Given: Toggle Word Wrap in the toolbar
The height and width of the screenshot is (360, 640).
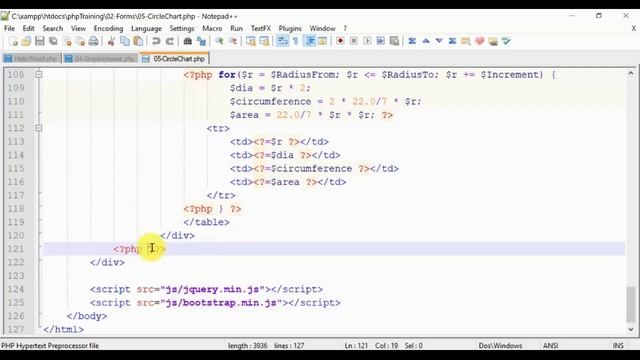Looking at the screenshot, I should click(x=282, y=41).
